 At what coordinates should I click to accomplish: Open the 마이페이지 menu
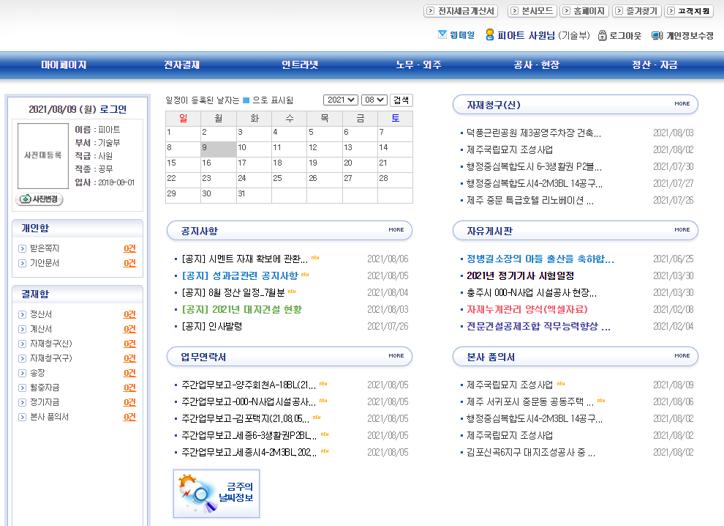click(x=64, y=65)
